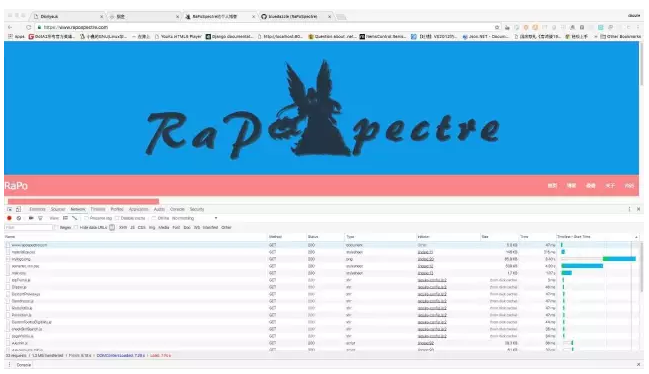Bookmark this page using the star icon

point(497,27)
